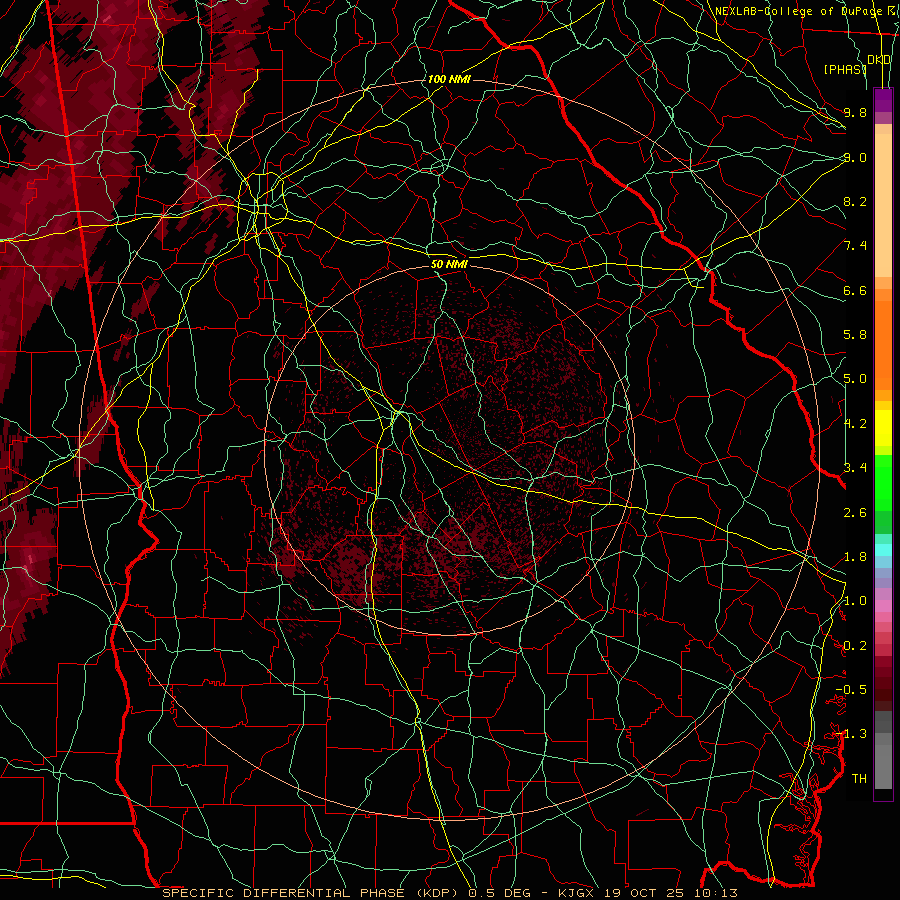Select the 9.8 value on the scale
Viewport: 900px width, 900px height.
click(x=855, y=112)
